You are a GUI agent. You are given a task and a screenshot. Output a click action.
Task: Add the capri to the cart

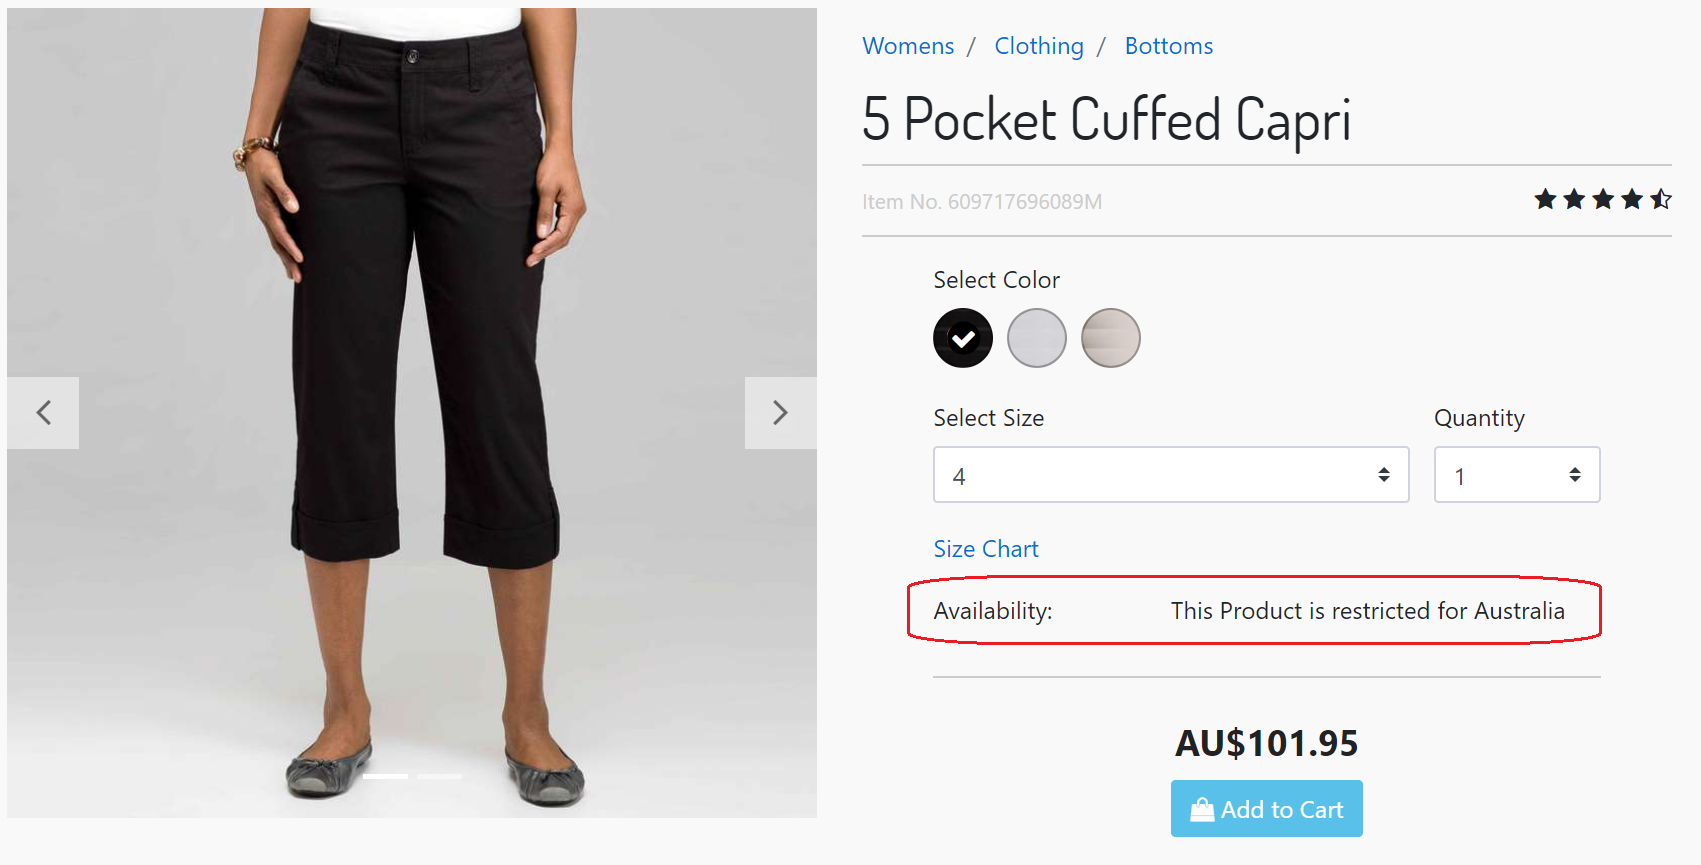coord(1266,809)
